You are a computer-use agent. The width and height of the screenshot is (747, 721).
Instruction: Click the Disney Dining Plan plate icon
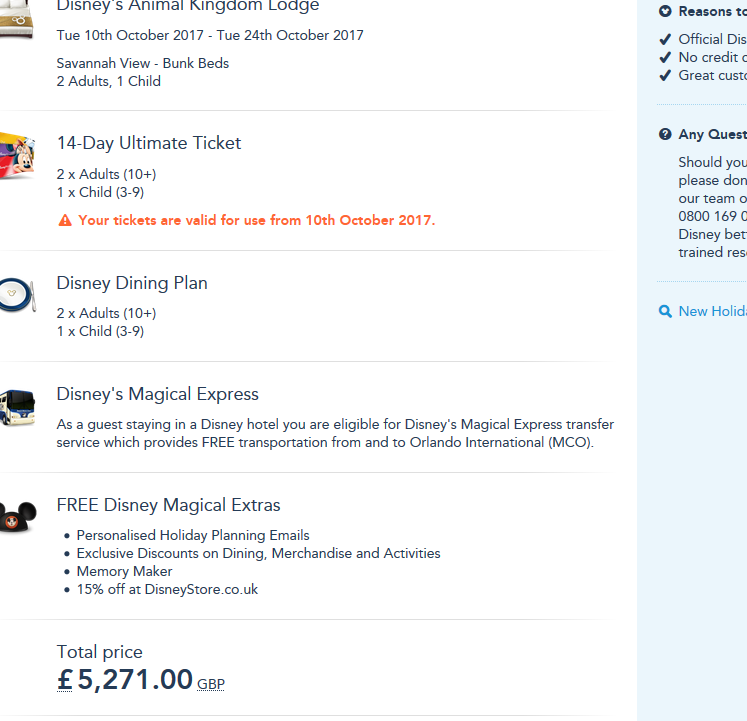pyautogui.click(x=17, y=293)
